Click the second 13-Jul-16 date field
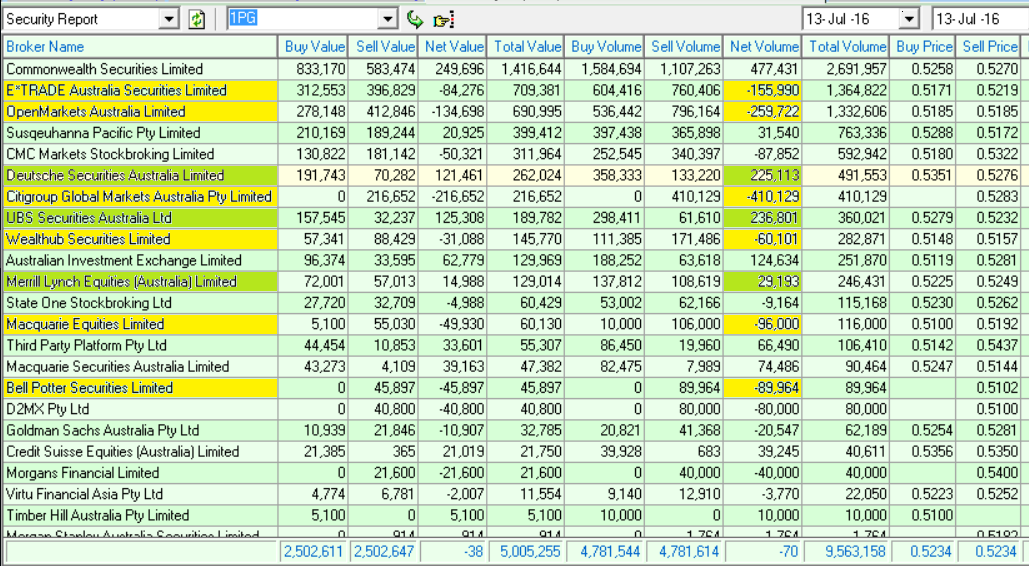 click(979, 19)
